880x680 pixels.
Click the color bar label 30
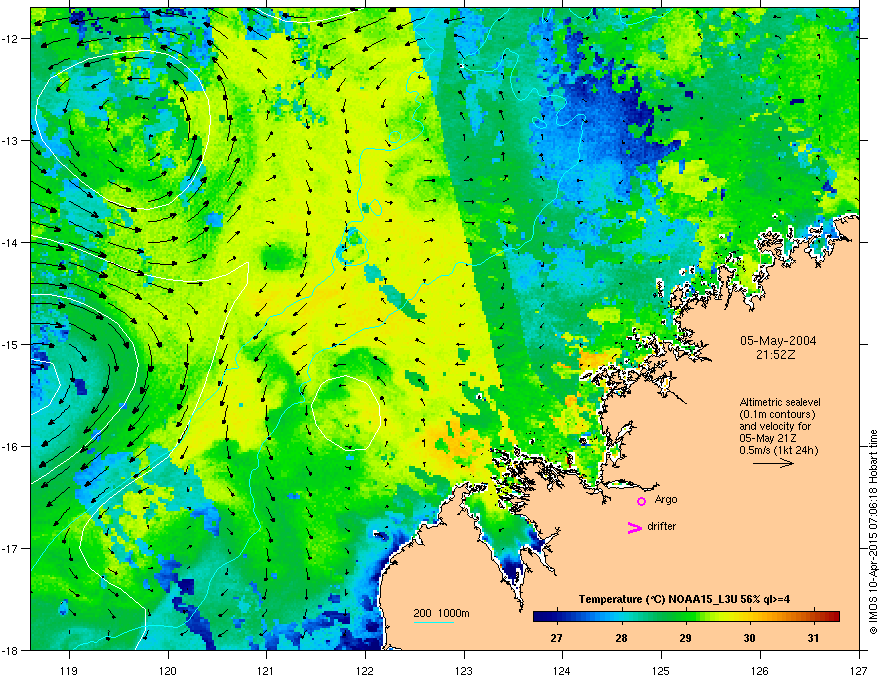(x=749, y=638)
